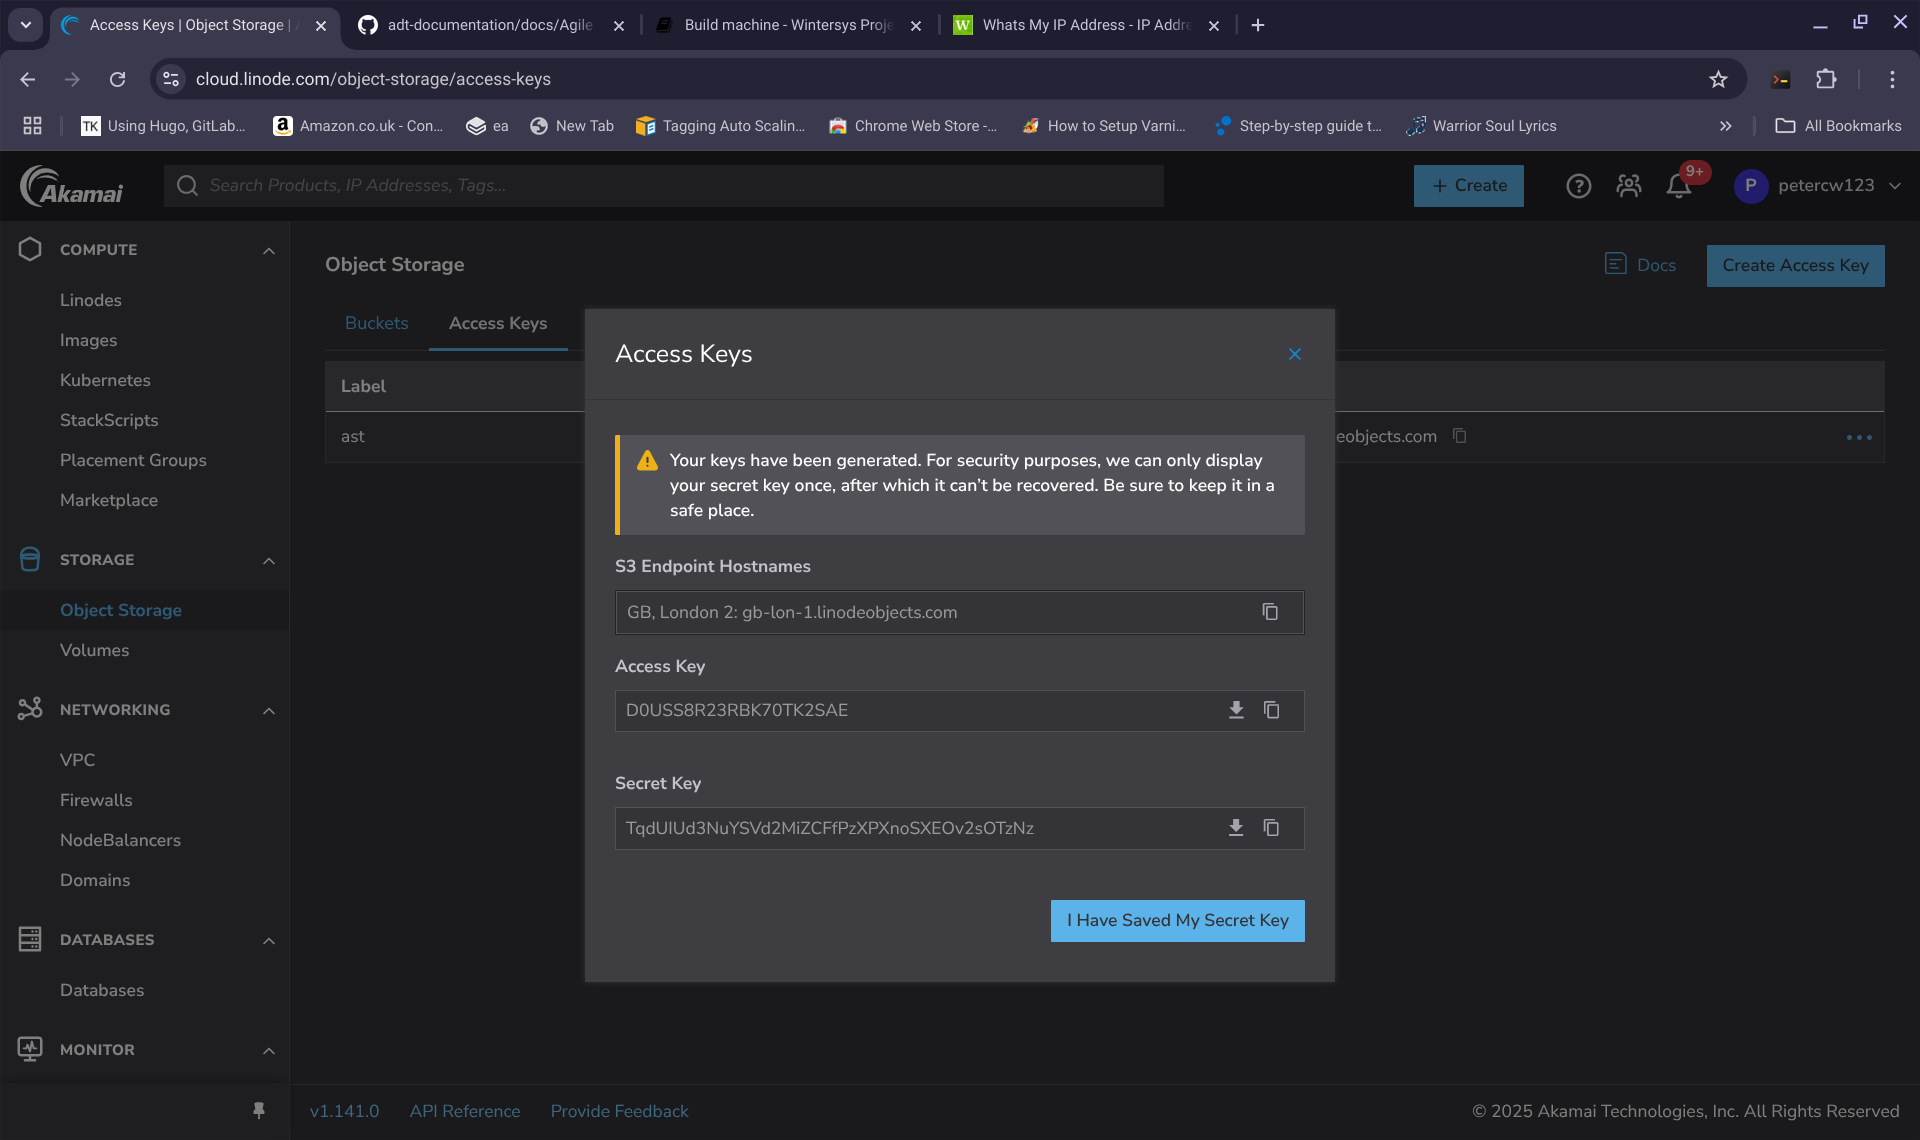Image resolution: width=1920 pixels, height=1140 pixels.
Task: Open the API Reference link
Action: tap(465, 1111)
